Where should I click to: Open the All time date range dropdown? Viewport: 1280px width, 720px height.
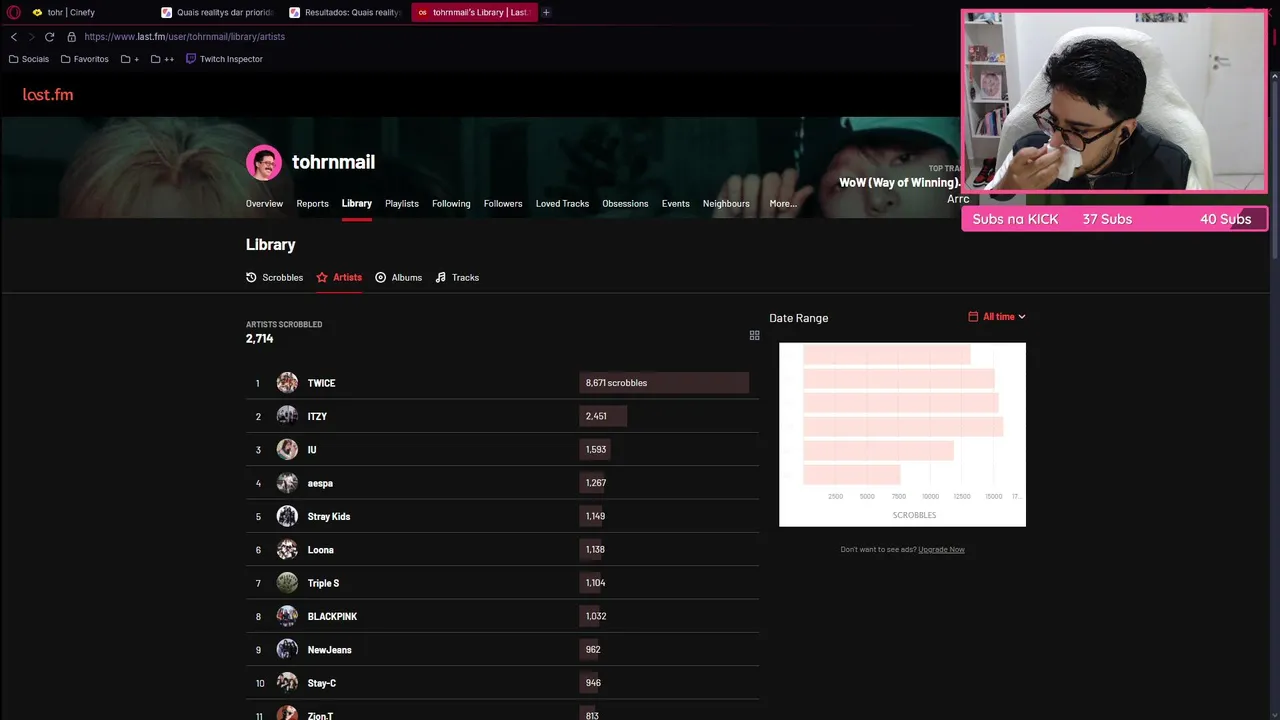tap(997, 317)
